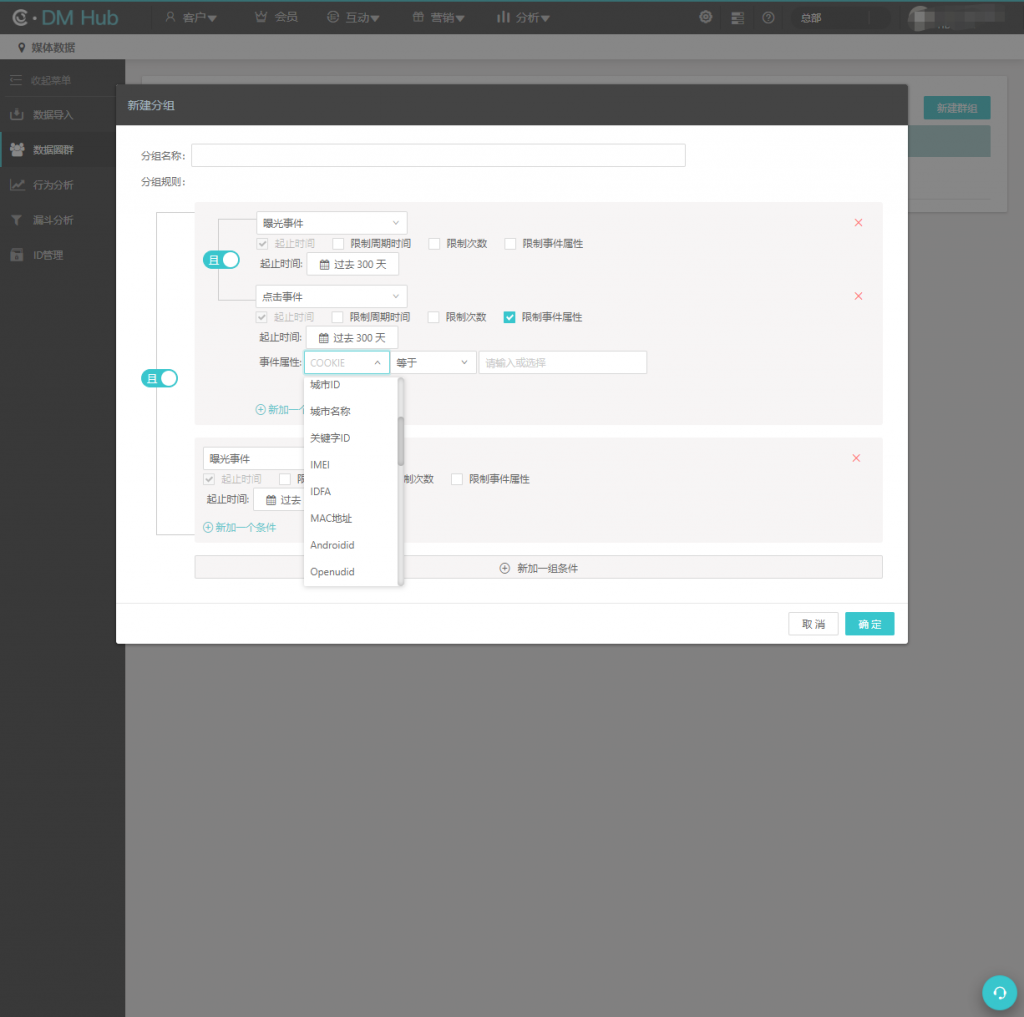The height and width of the screenshot is (1017, 1024).
Task: Uncheck 限制事件属性 for the click event
Action: (510, 317)
